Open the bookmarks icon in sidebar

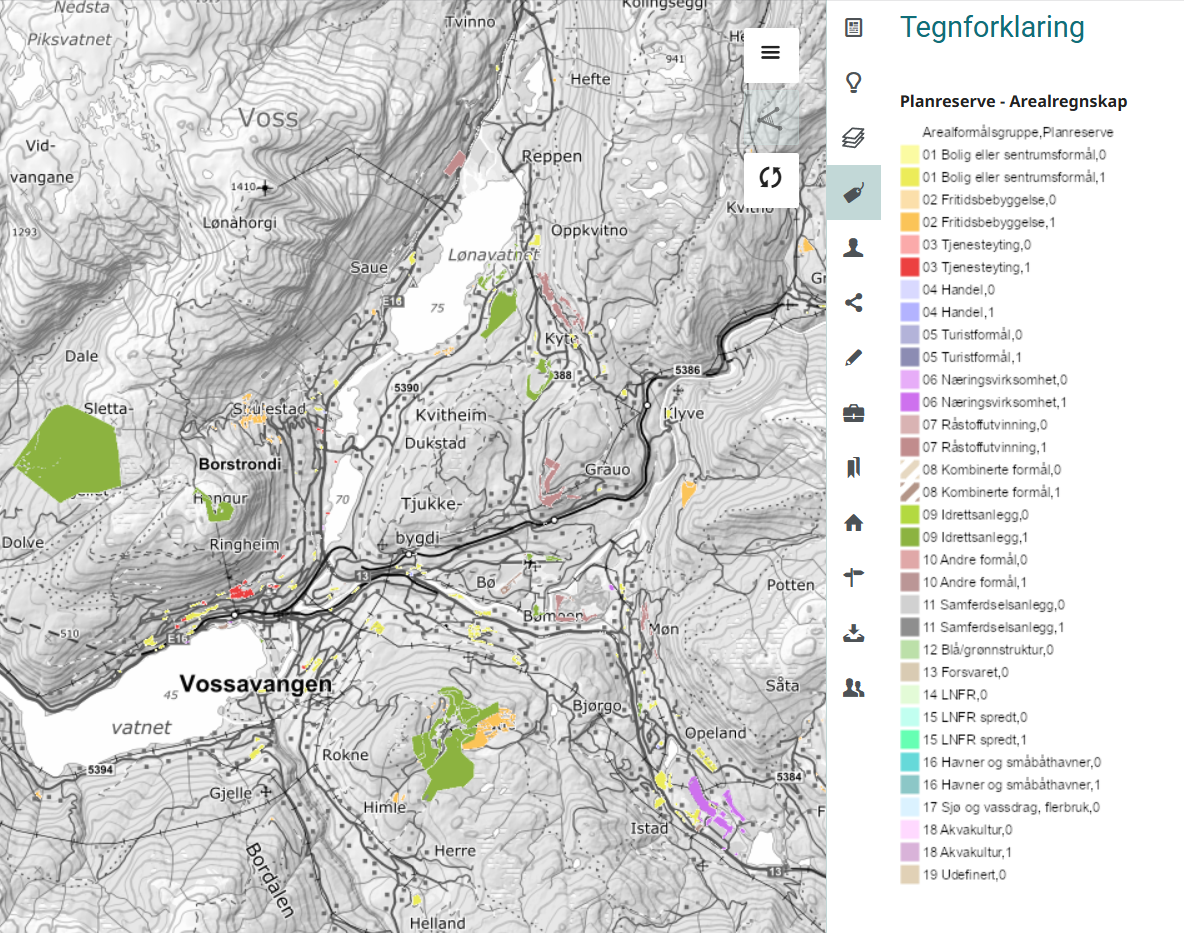pos(853,468)
